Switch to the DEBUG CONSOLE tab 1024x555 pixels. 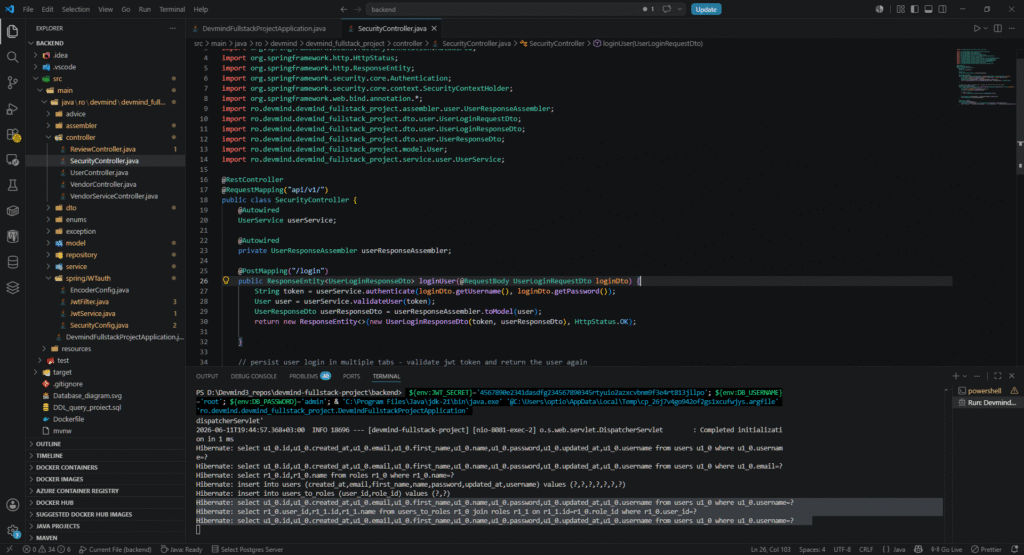pos(253,376)
